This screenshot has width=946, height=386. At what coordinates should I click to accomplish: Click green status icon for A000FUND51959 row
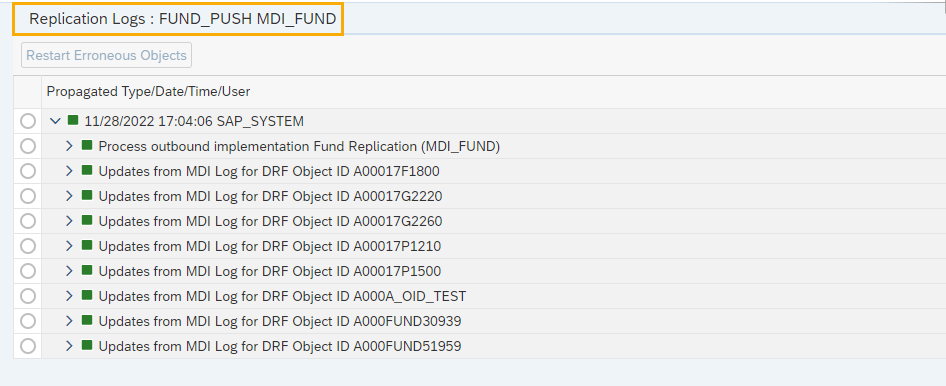[x=87, y=345]
